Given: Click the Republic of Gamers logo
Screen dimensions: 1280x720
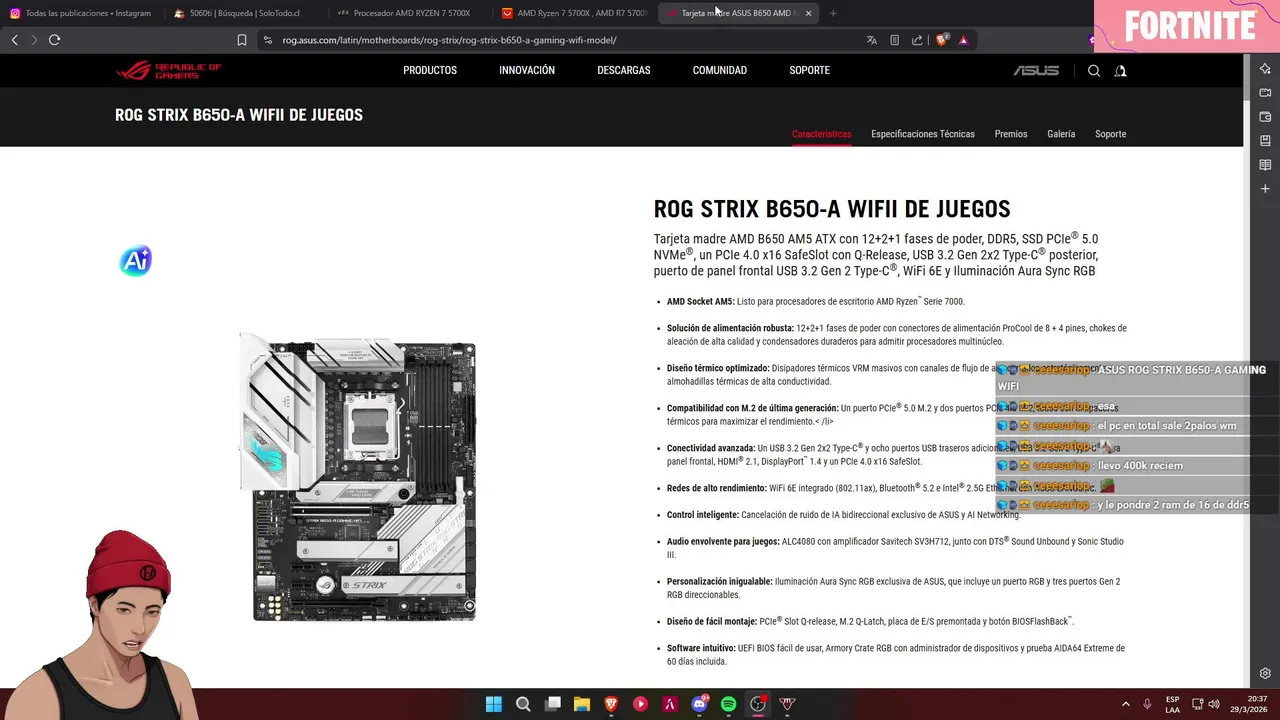Looking at the screenshot, I should pyautogui.click(x=169, y=70).
